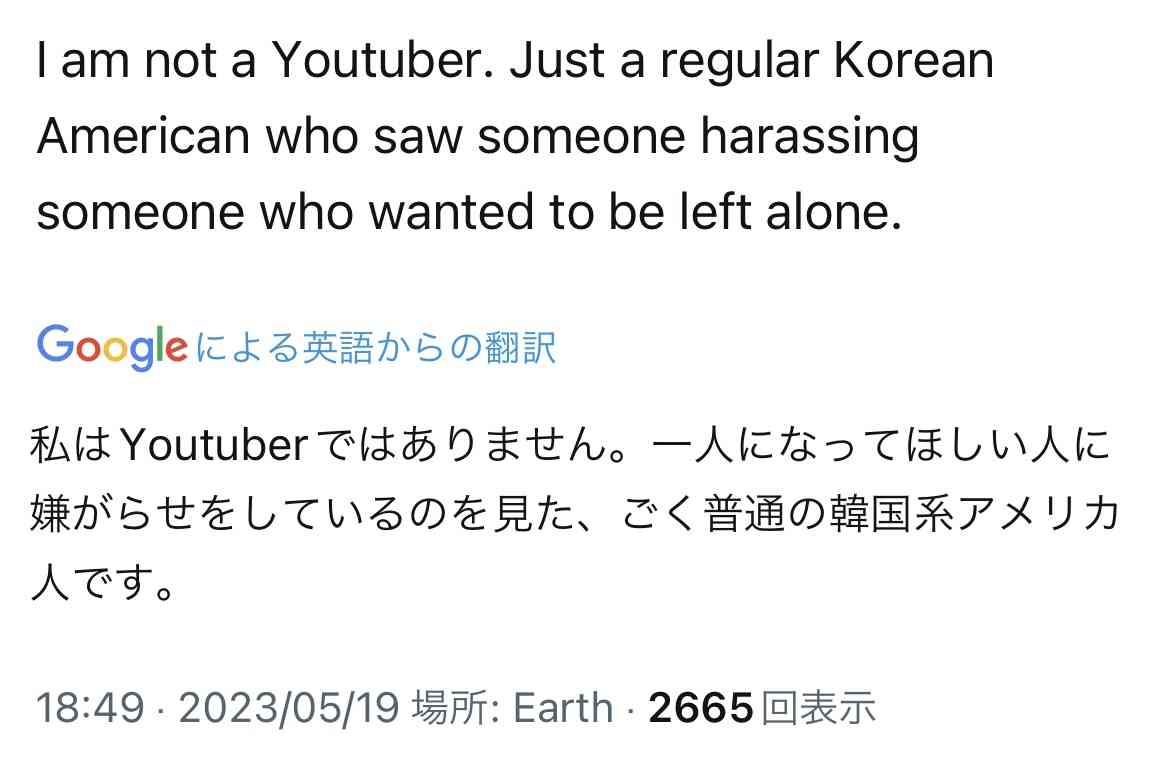Click the 'someone who wanted' text line
The height and width of the screenshot is (759, 1169).
pyautogui.click(x=285, y=211)
